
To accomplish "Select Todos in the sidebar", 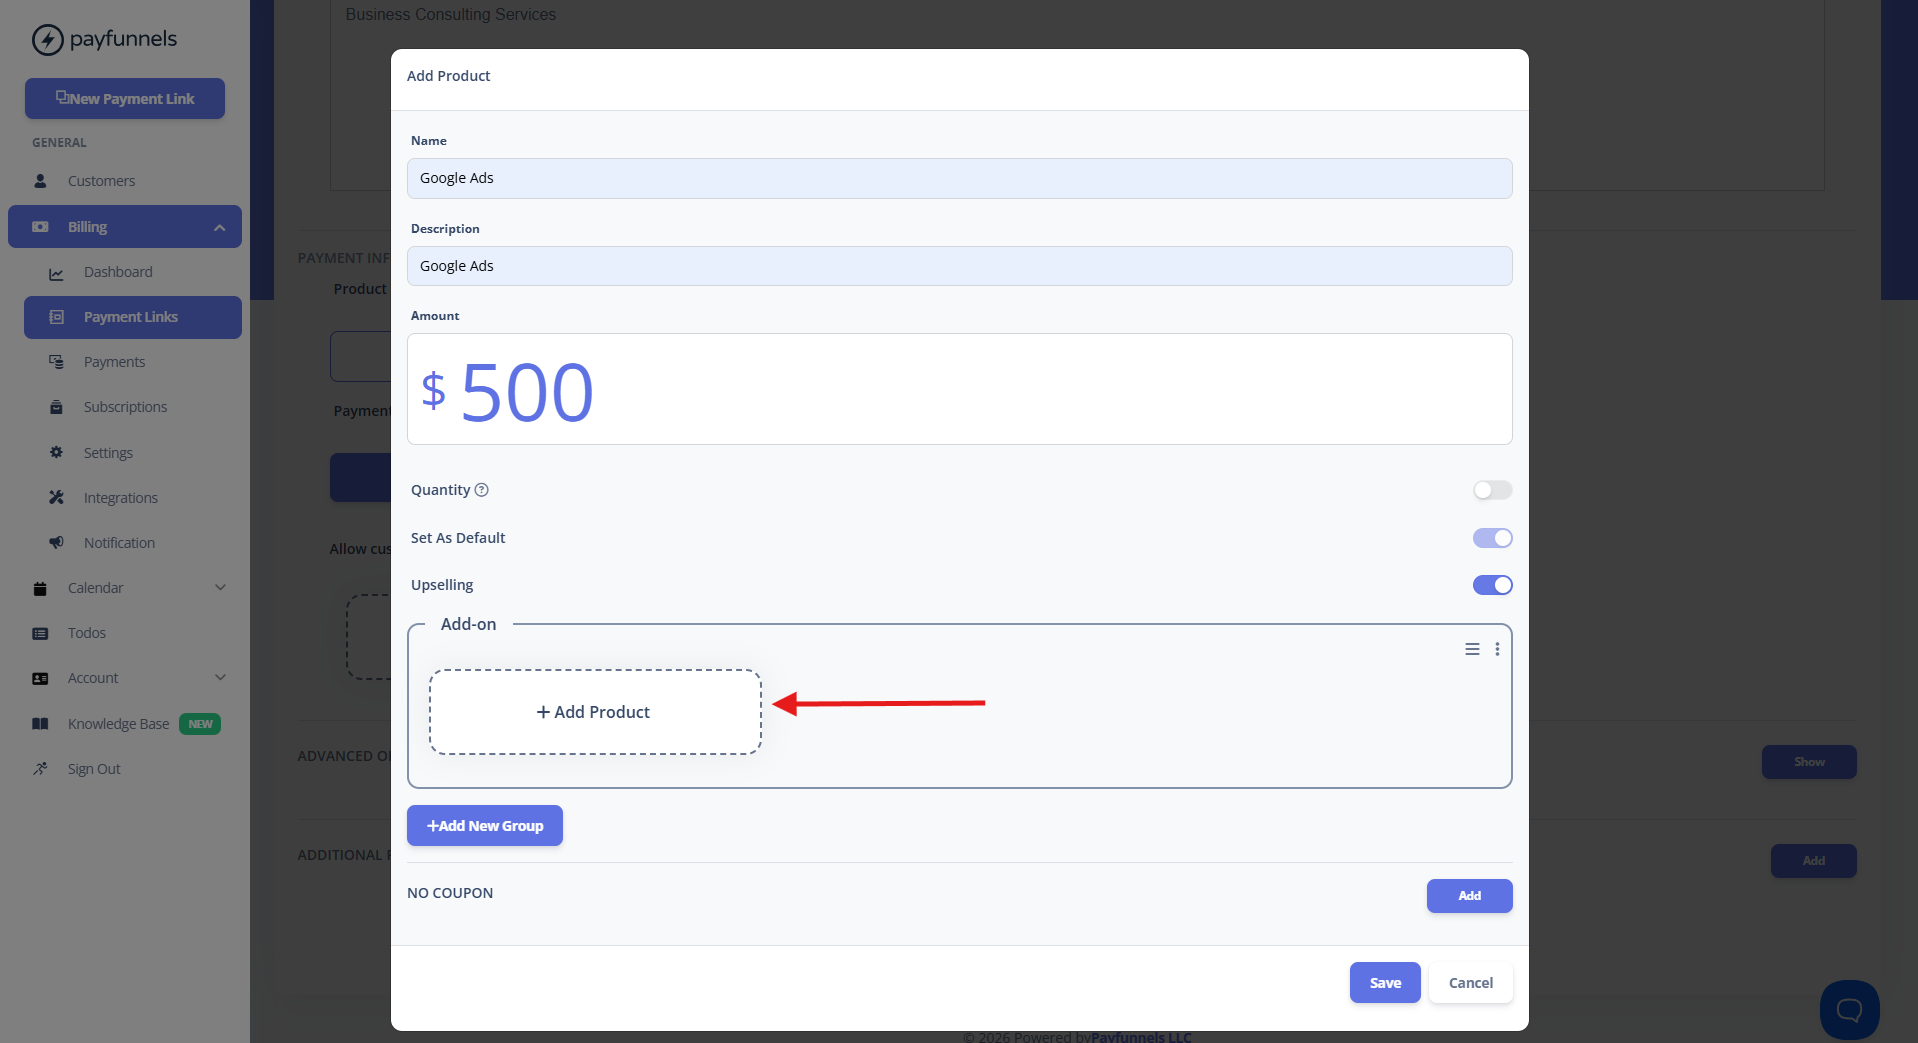I will click(125, 633).
